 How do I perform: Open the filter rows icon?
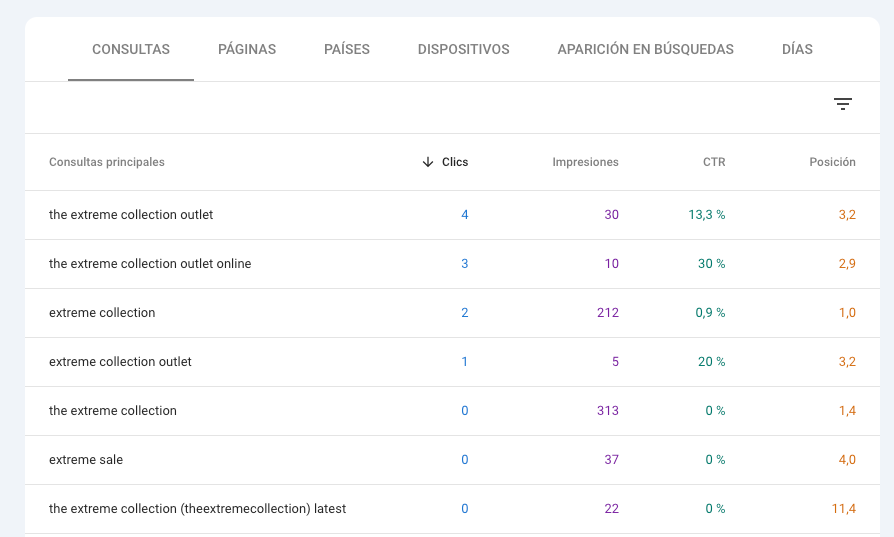coord(843,104)
